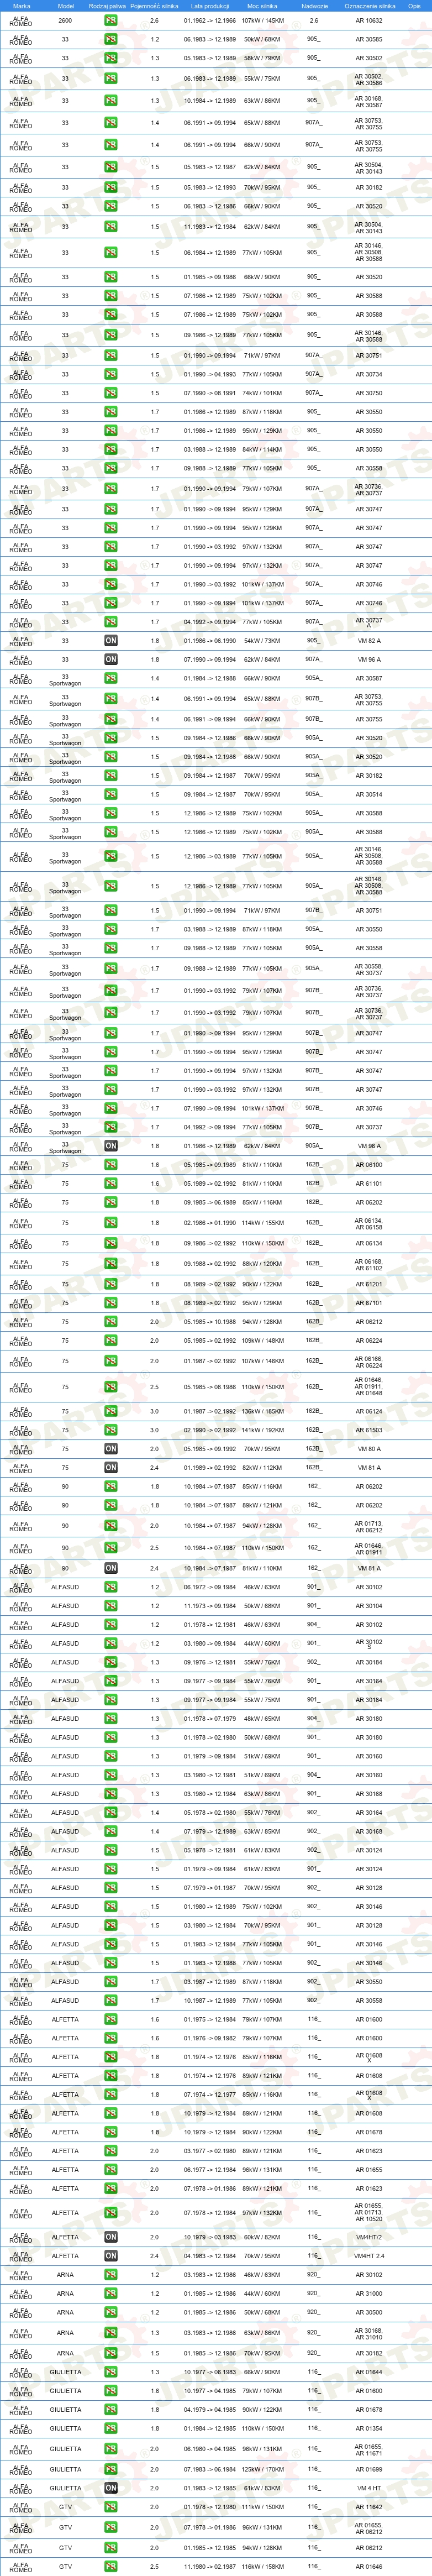This screenshot has height=2576, width=432.
Task: Click the 54kW / 73KM power cell
Action: 262,640
